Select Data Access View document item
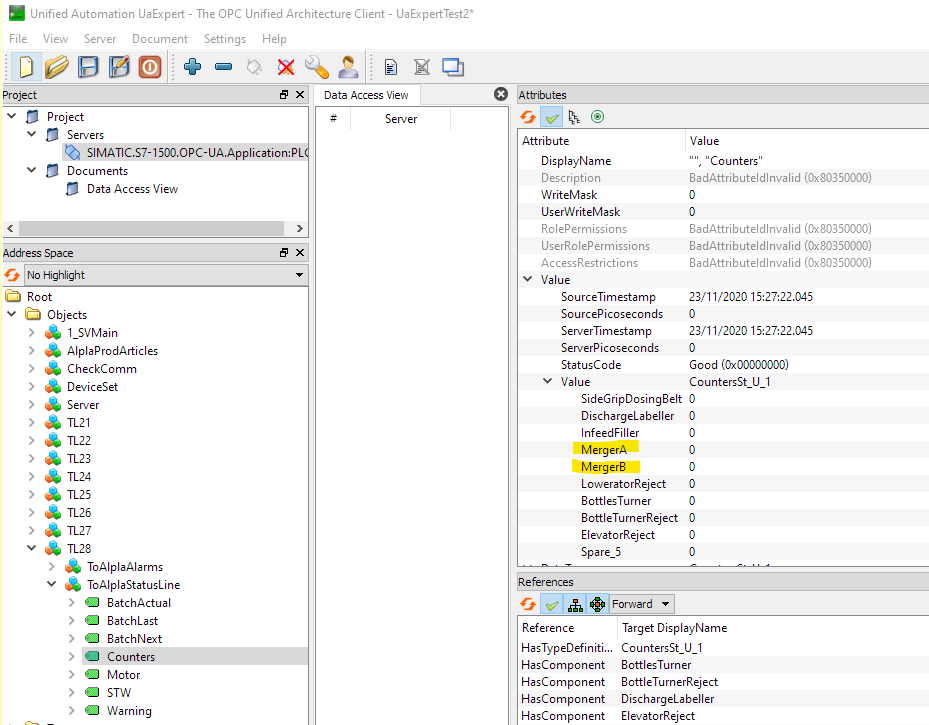This screenshot has width=929, height=725. pos(132,189)
